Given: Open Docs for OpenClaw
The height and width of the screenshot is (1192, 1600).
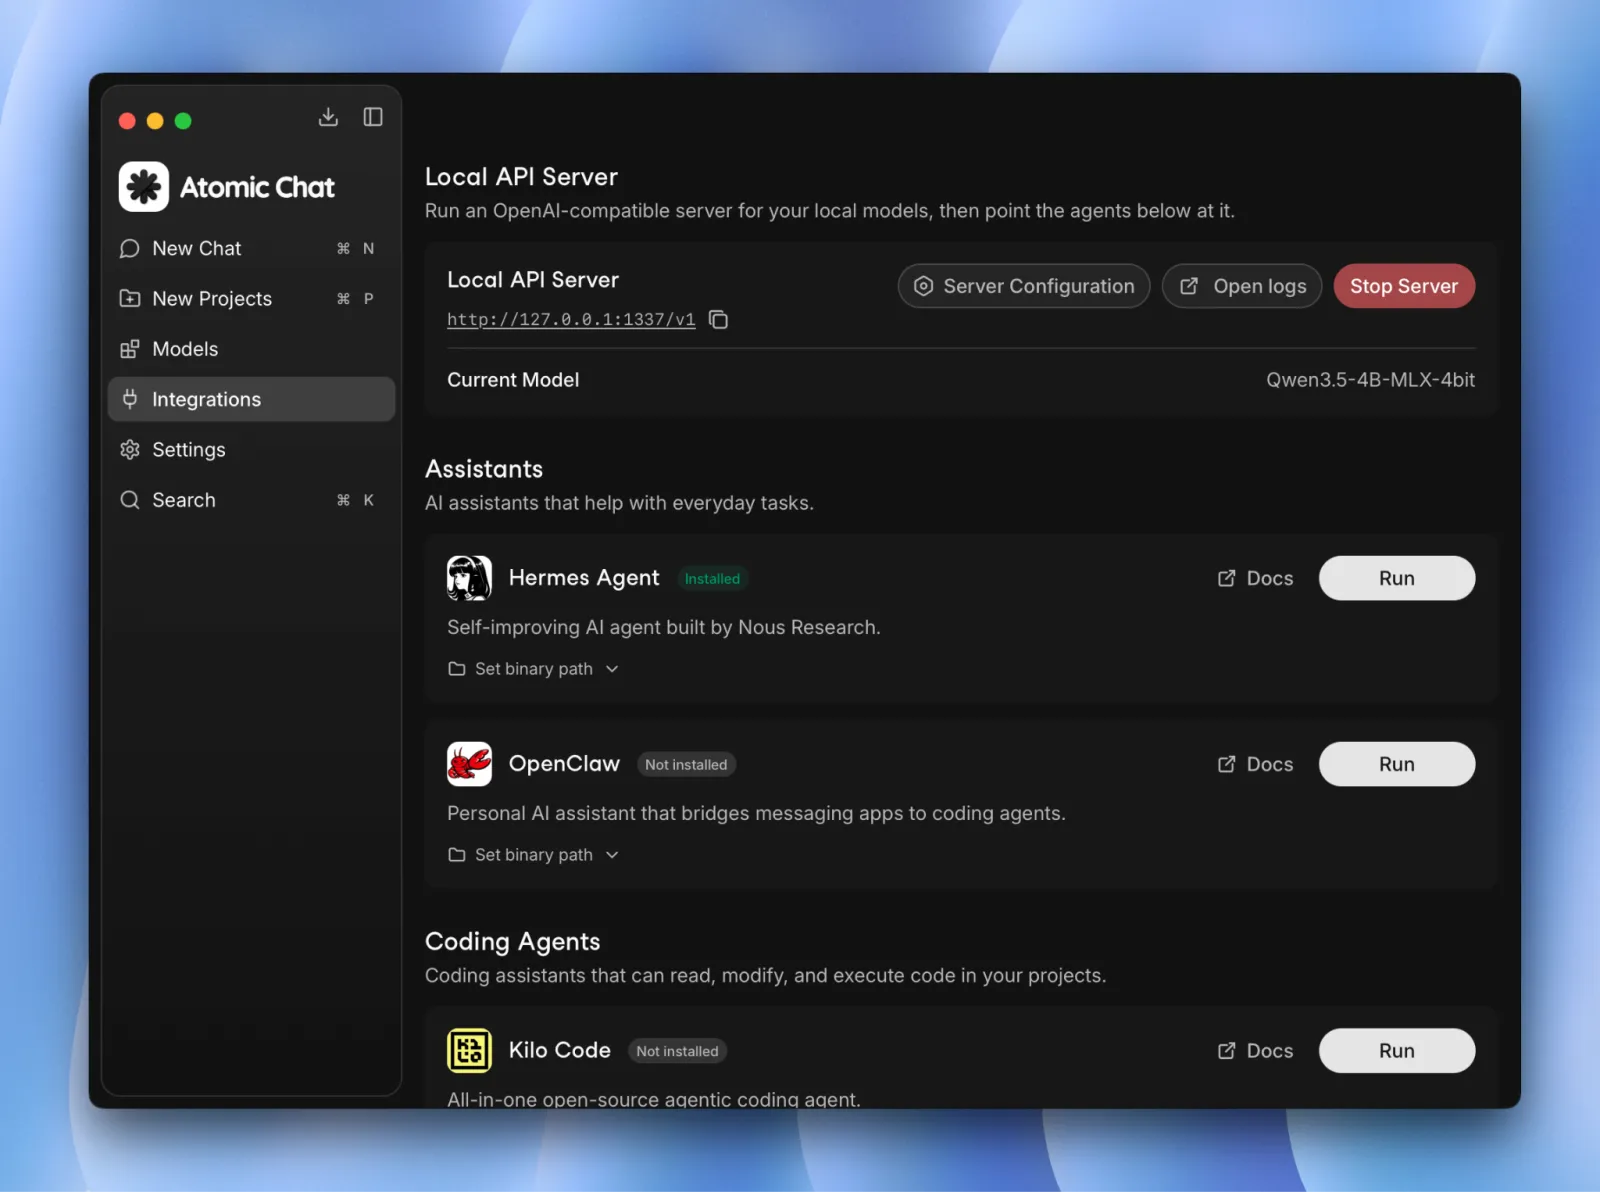Looking at the screenshot, I should tap(1256, 764).
